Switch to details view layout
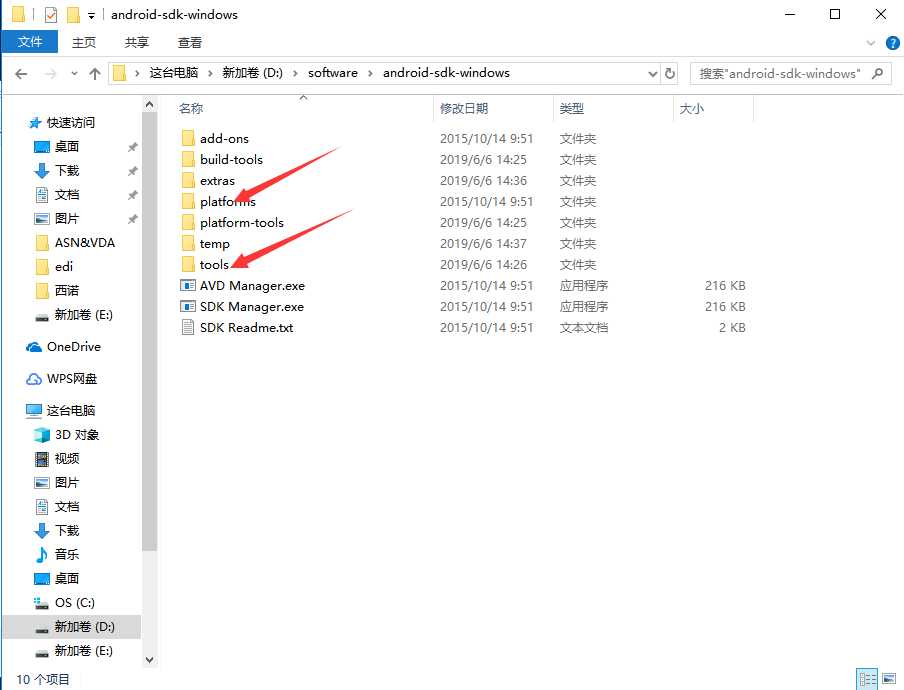 867,679
